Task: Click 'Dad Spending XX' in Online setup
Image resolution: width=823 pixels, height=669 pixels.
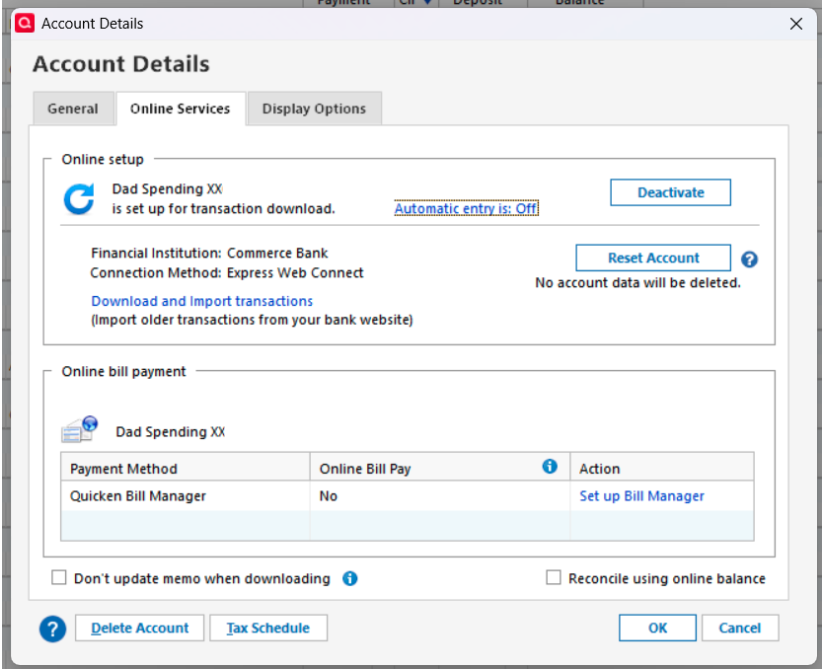Action: pos(167,189)
